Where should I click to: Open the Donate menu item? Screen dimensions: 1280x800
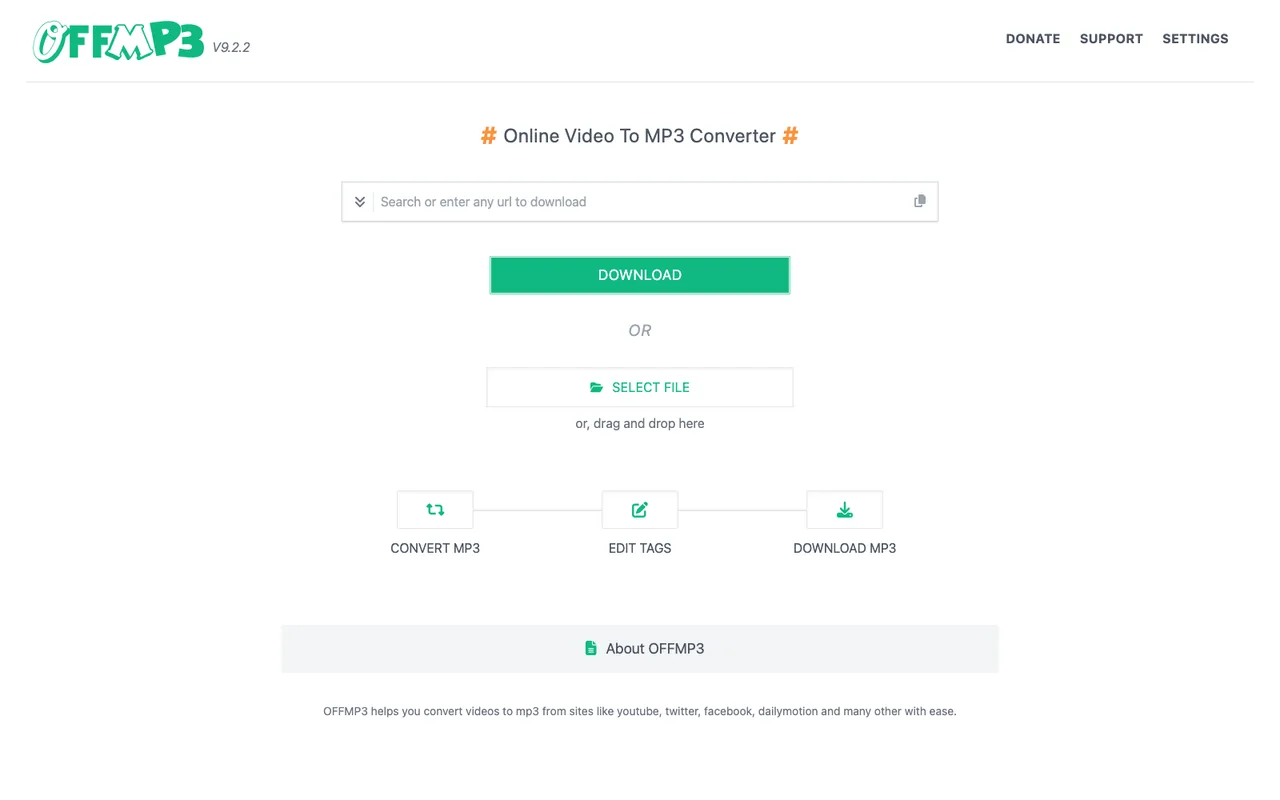coord(1033,39)
